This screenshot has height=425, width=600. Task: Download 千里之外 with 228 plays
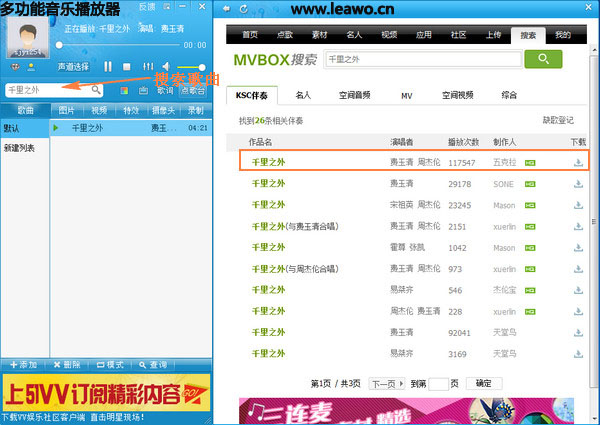coord(578,312)
